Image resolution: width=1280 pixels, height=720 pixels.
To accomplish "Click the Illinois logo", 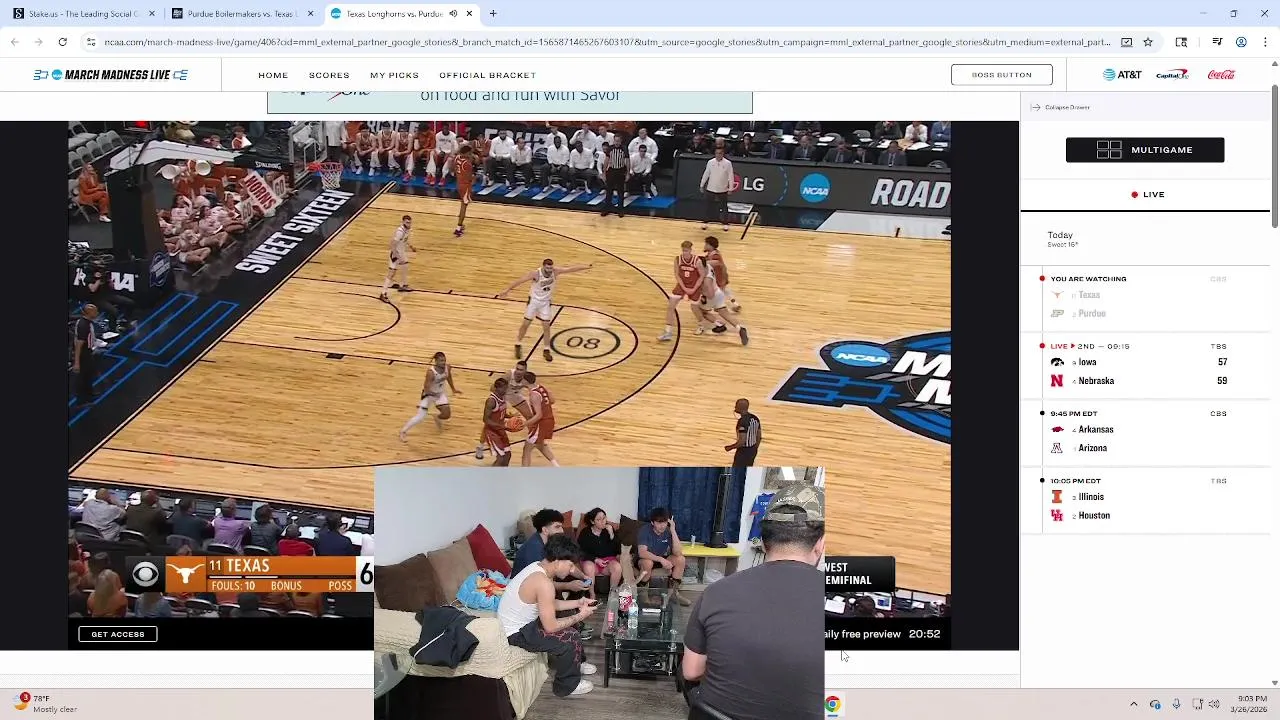I will tap(1057, 497).
